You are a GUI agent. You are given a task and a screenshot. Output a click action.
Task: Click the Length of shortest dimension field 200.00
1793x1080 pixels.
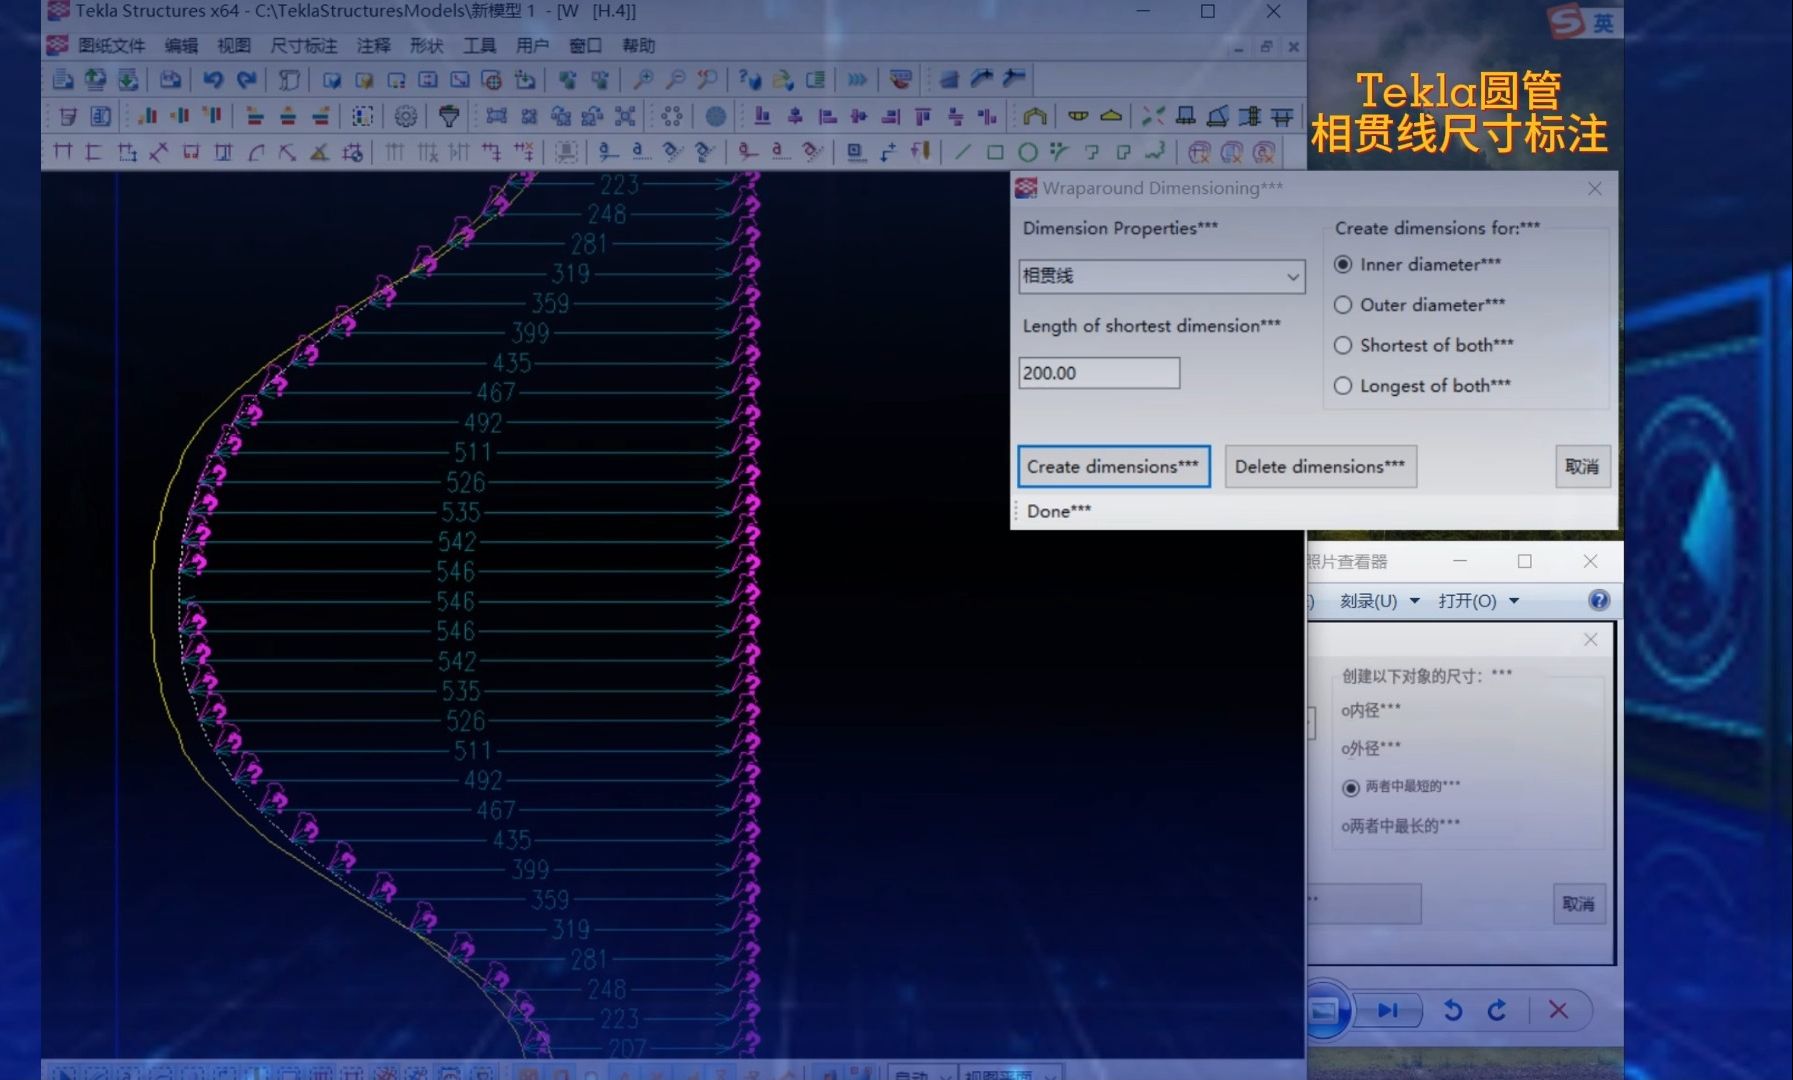point(1099,373)
